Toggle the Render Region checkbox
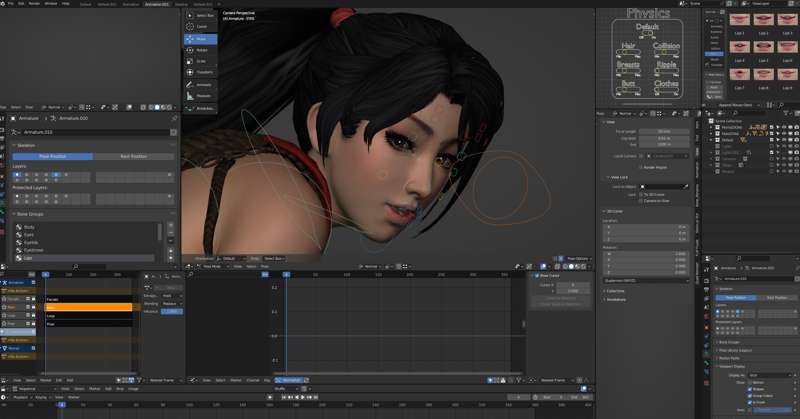The width and height of the screenshot is (800, 419). [641, 167]
